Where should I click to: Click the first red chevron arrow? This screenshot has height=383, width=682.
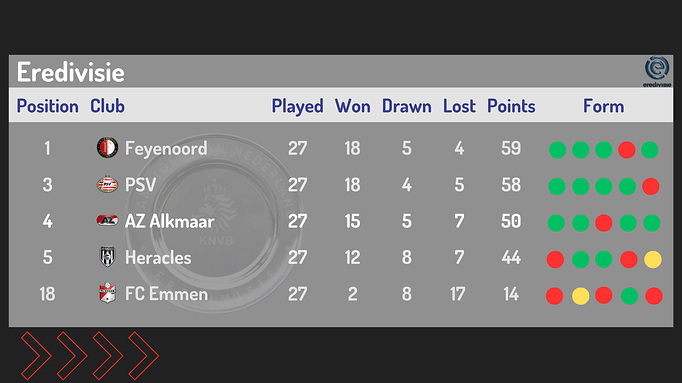[36, 356]
